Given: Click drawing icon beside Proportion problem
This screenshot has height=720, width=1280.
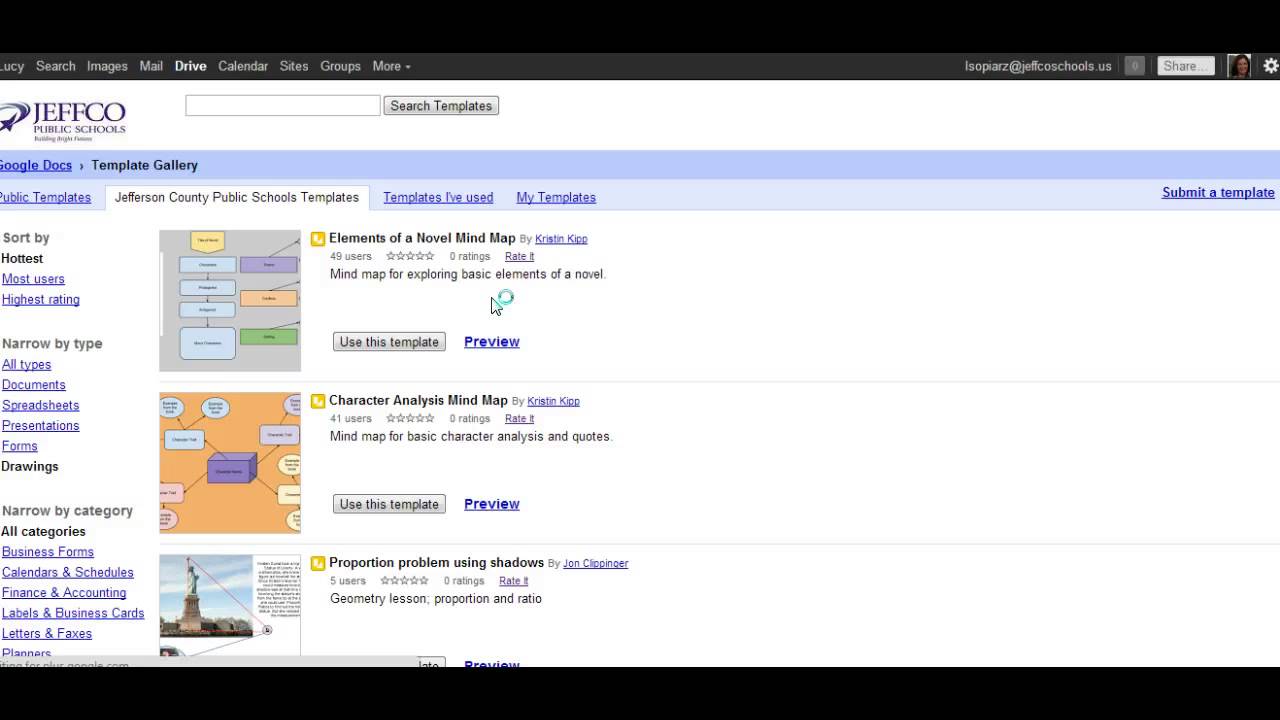Looking at the screenshot, I should (x=318, y=563).
